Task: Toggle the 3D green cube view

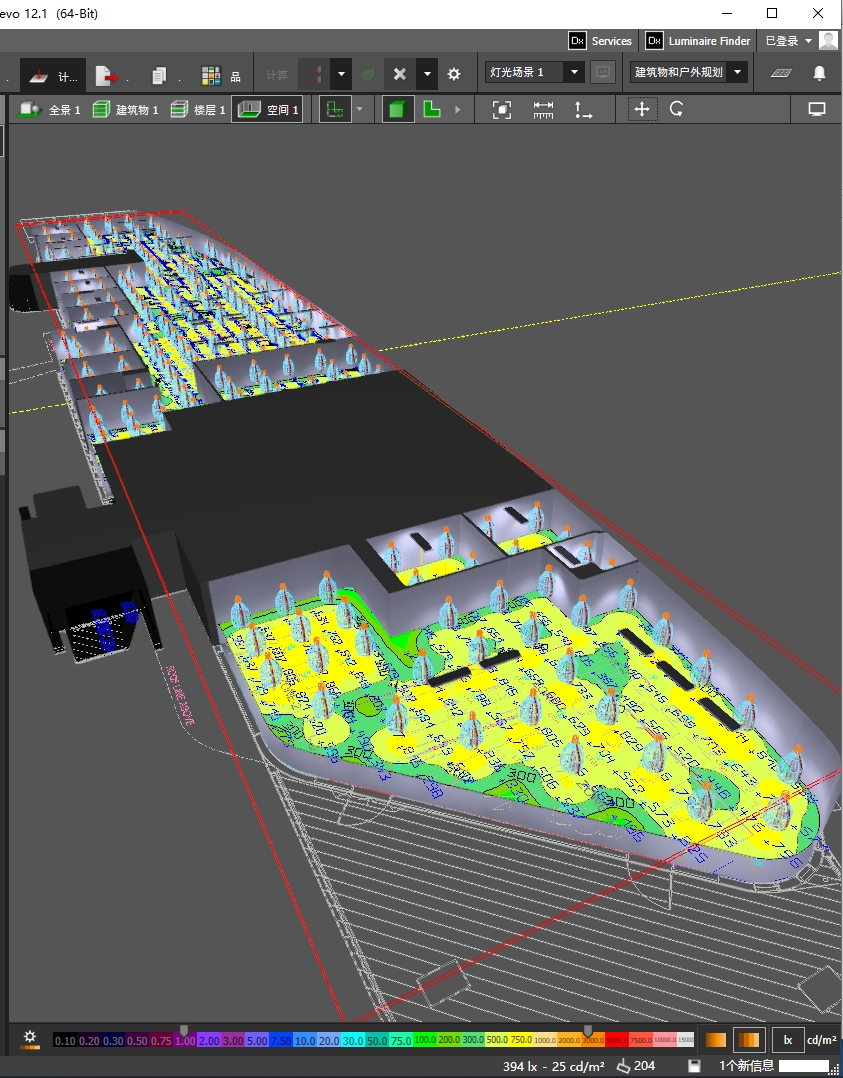Action: 397,110
